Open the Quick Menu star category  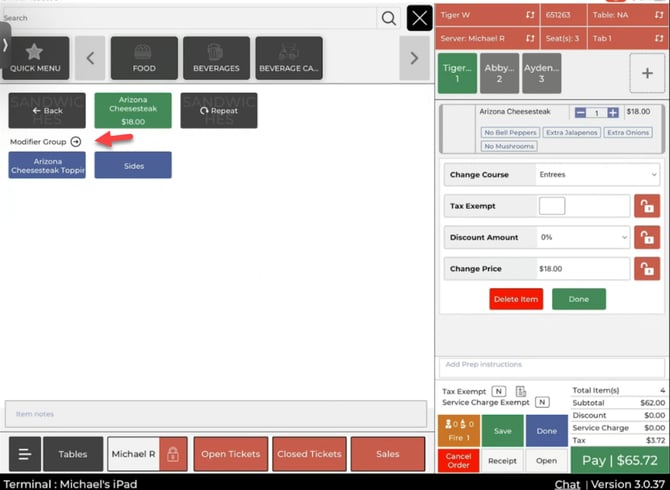(x=36, y=58)
